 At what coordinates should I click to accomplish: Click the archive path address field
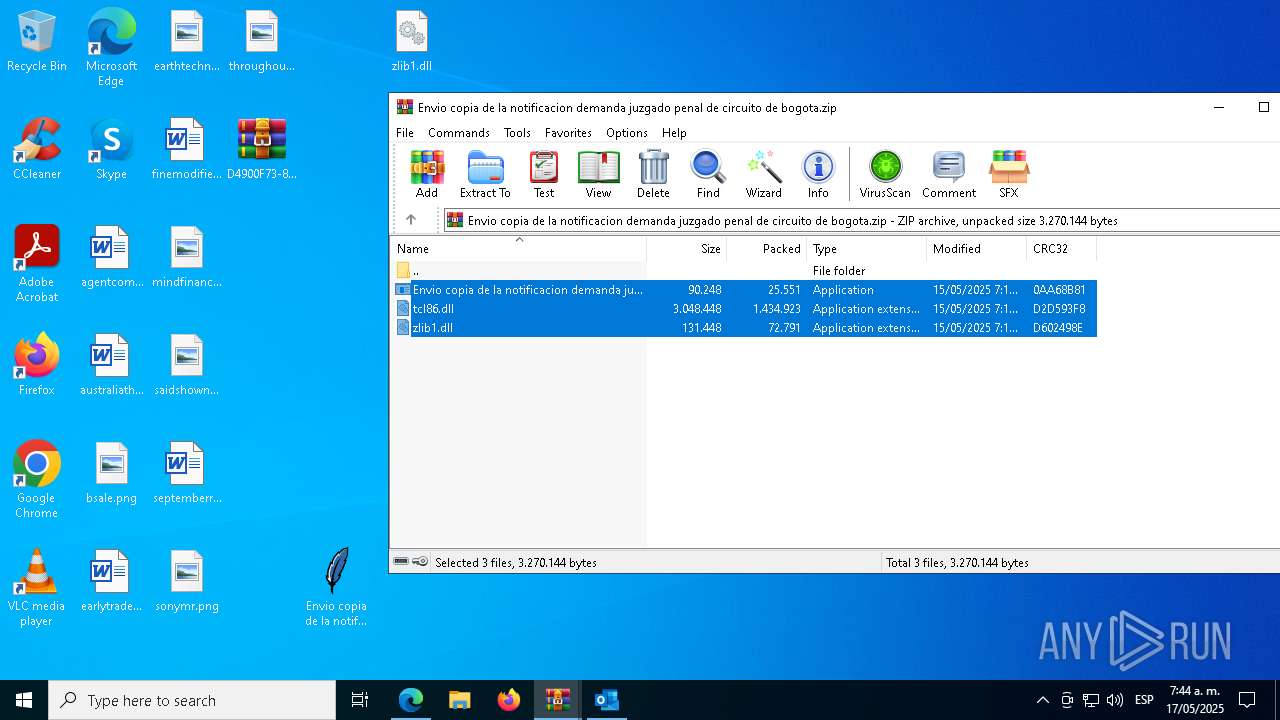862,220
